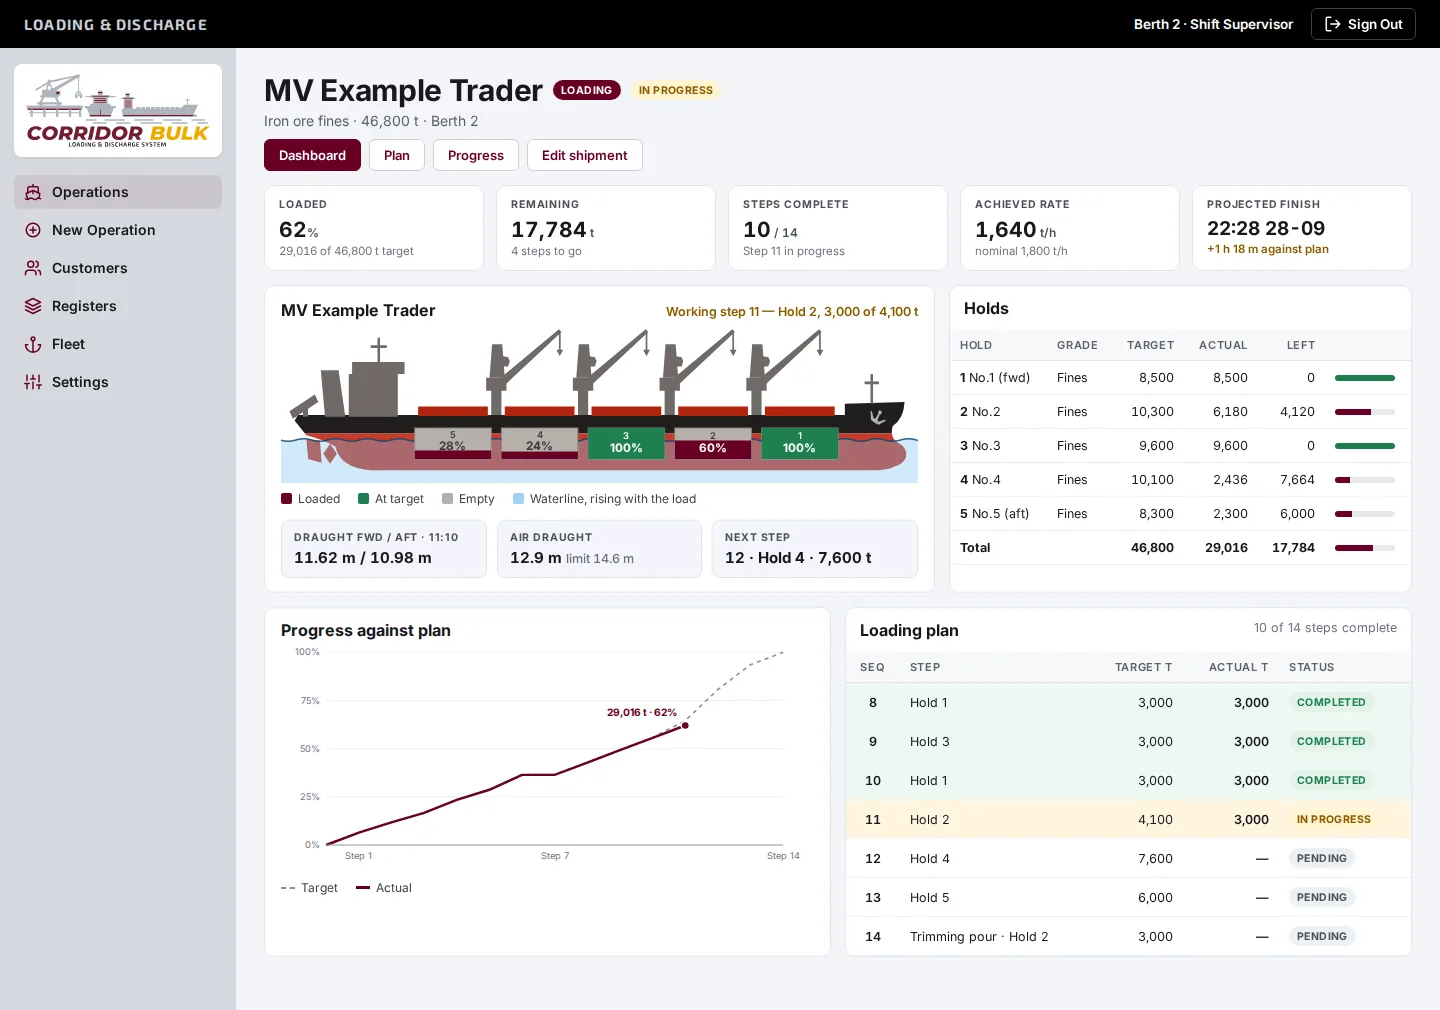The height and width of the screenshot is (1010, 1440).
Task: Click the Total row progress bar
Action: (x=1365, y=548)
